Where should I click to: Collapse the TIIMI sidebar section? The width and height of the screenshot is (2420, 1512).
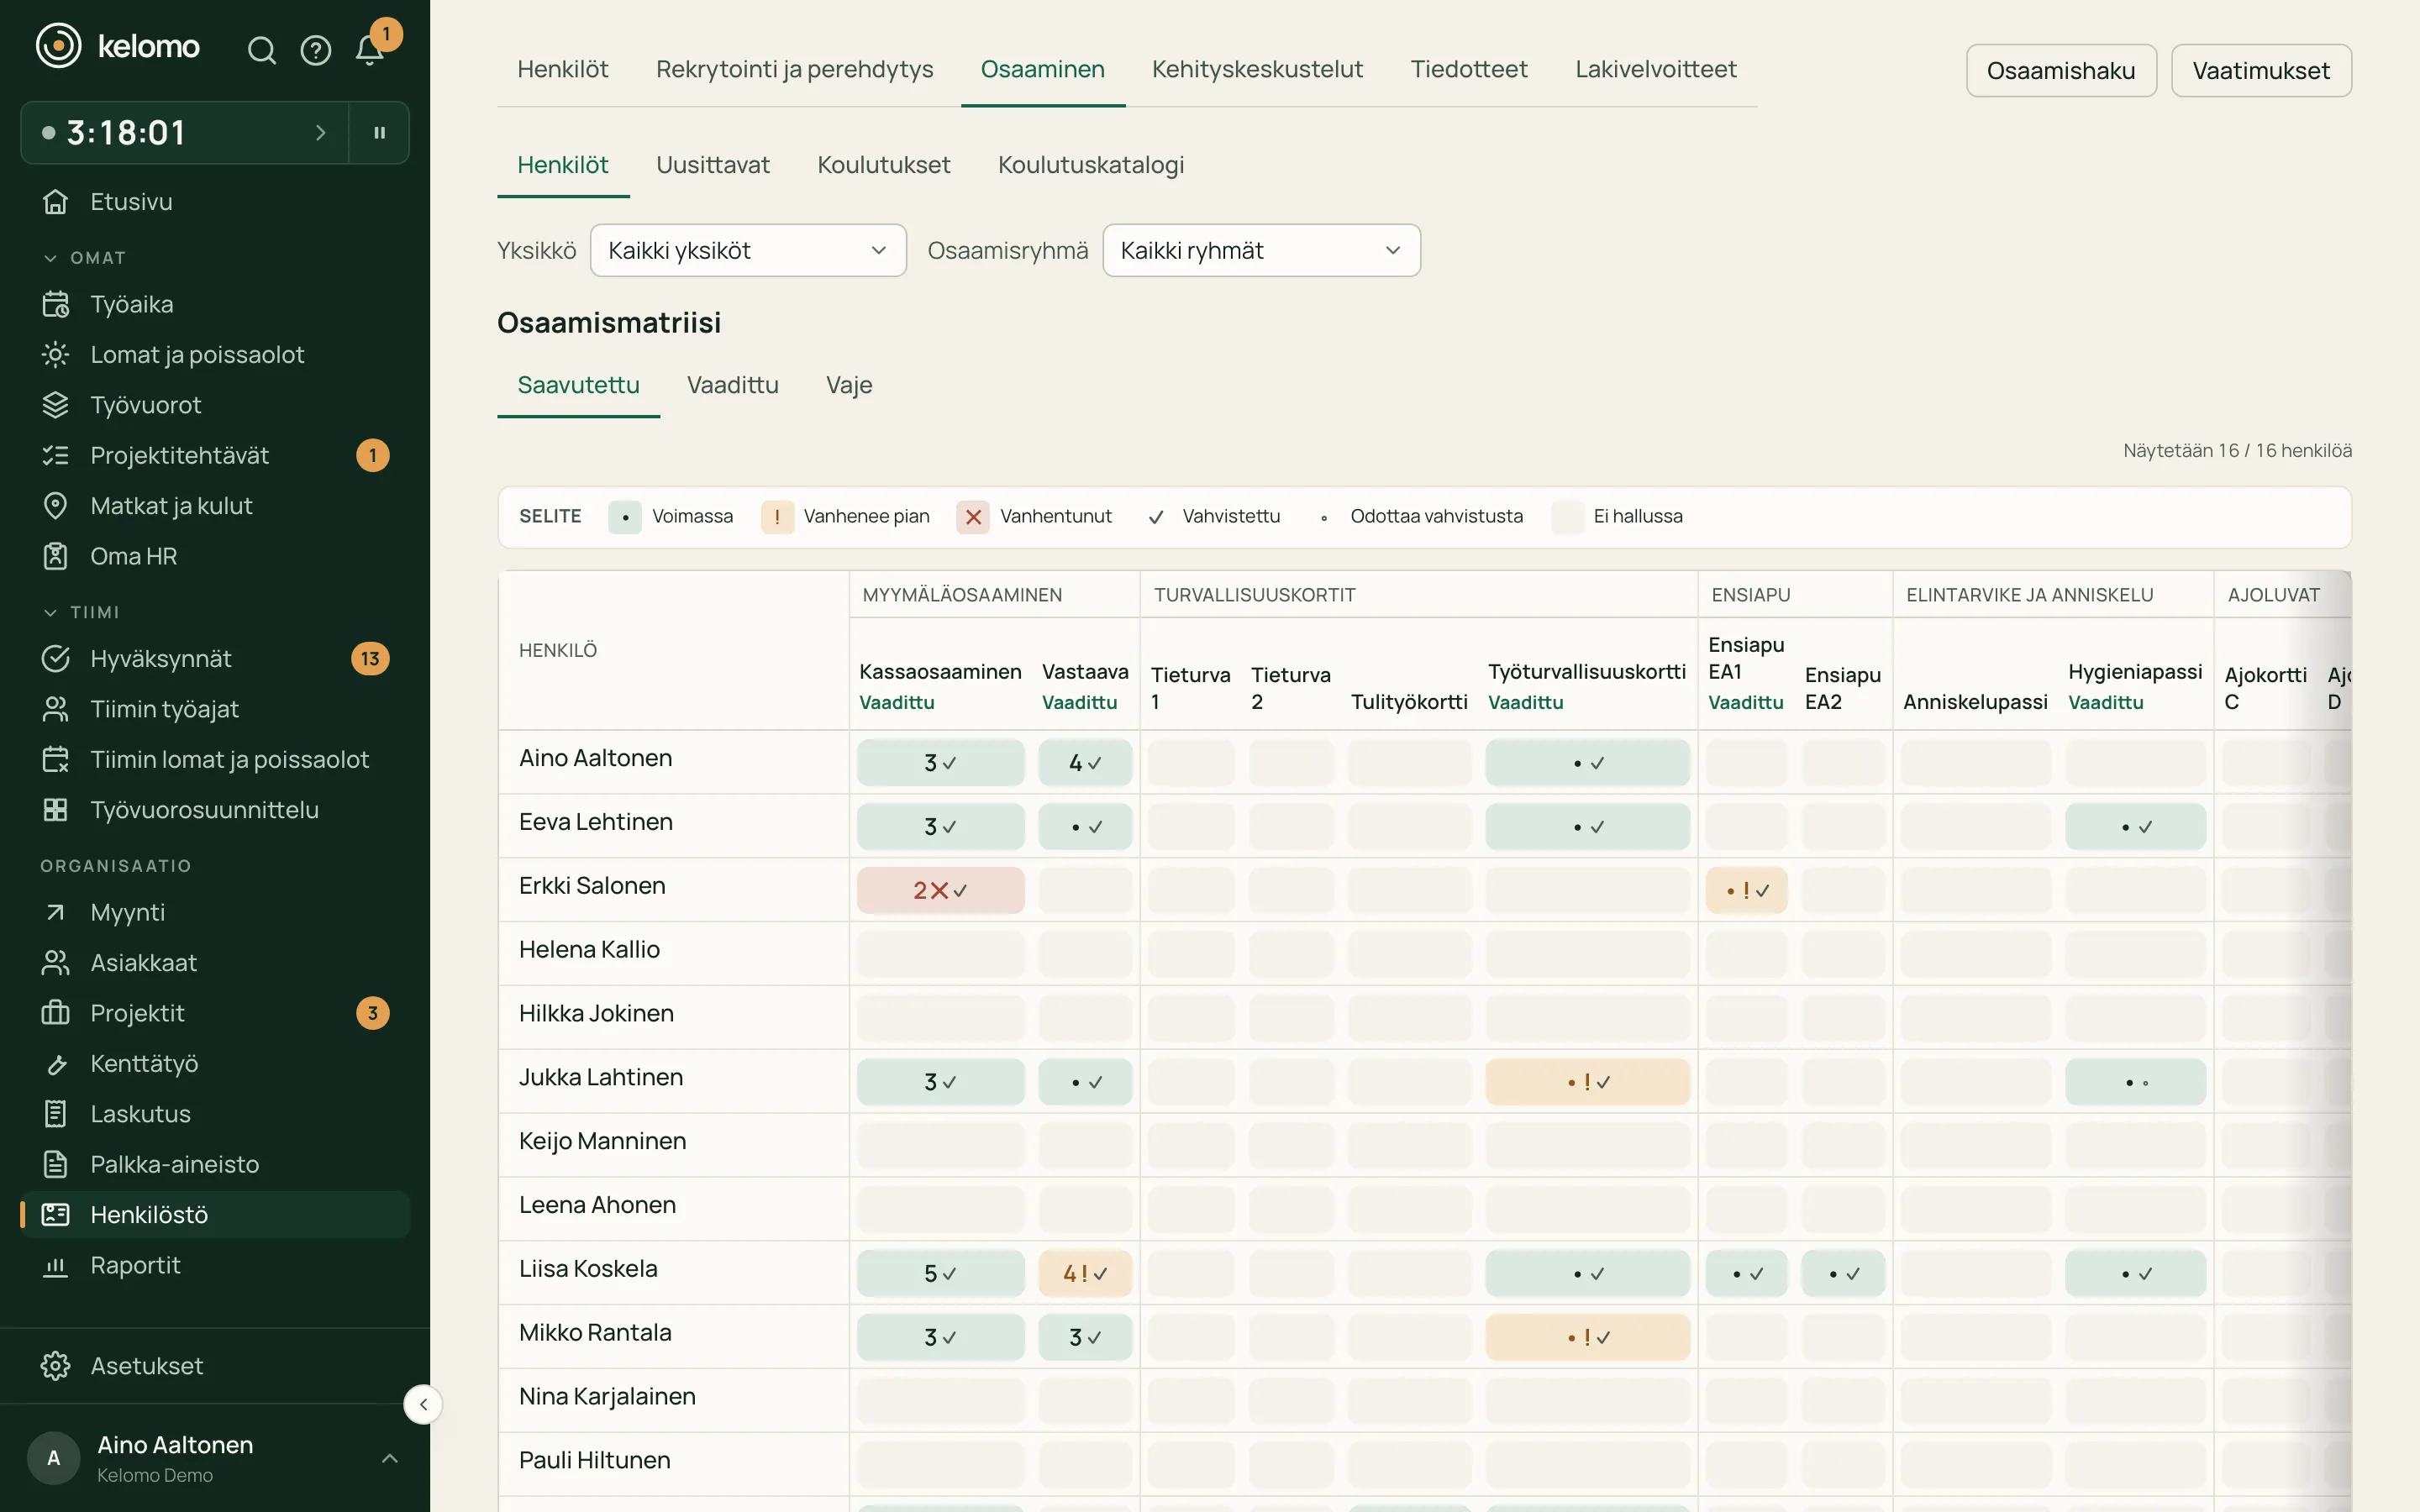click(81, 612)
